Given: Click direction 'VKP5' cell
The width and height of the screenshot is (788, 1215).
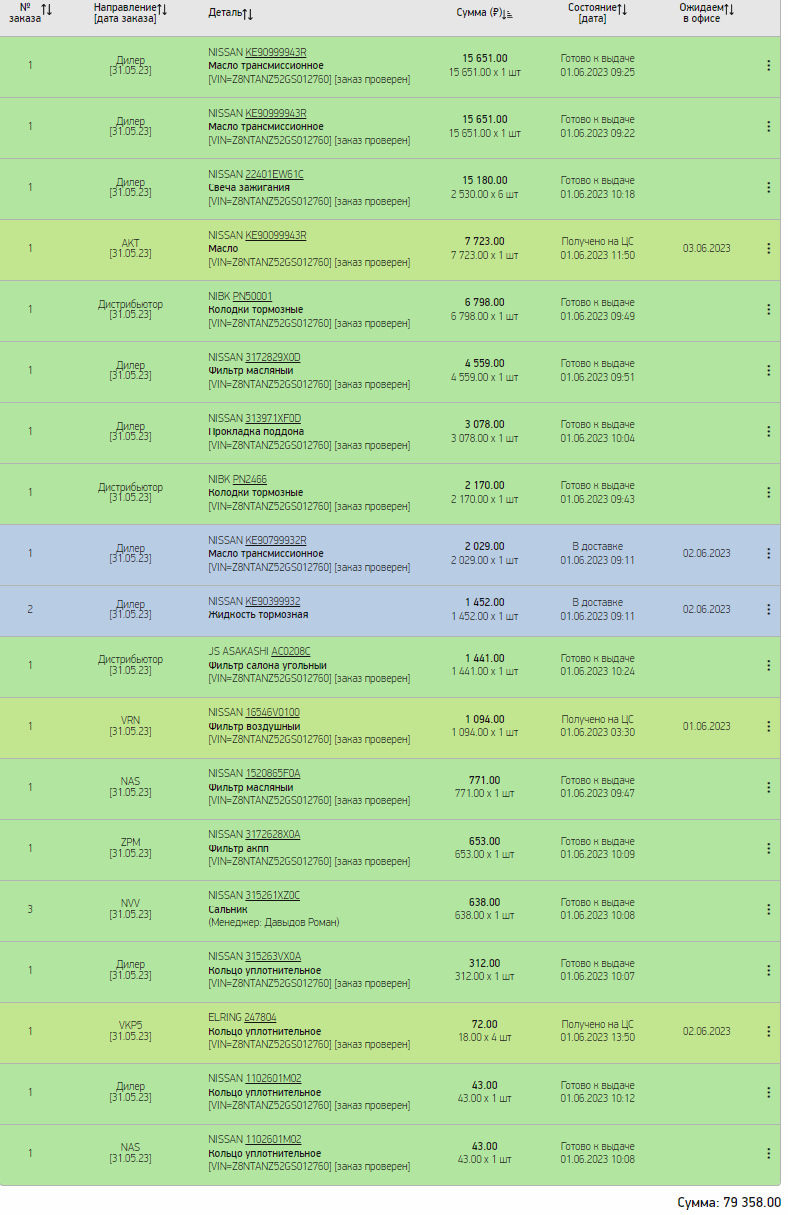Looking at the screenshot, I should (130, 1026).
